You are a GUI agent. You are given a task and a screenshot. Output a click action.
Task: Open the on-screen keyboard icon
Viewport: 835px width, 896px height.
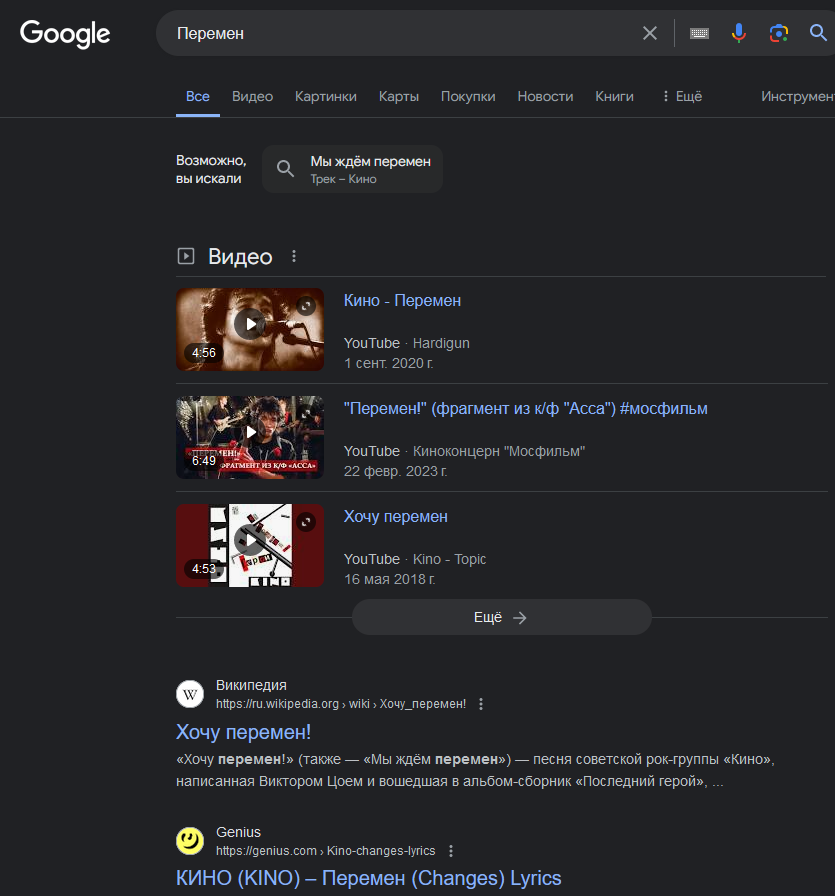pos(699,33)
